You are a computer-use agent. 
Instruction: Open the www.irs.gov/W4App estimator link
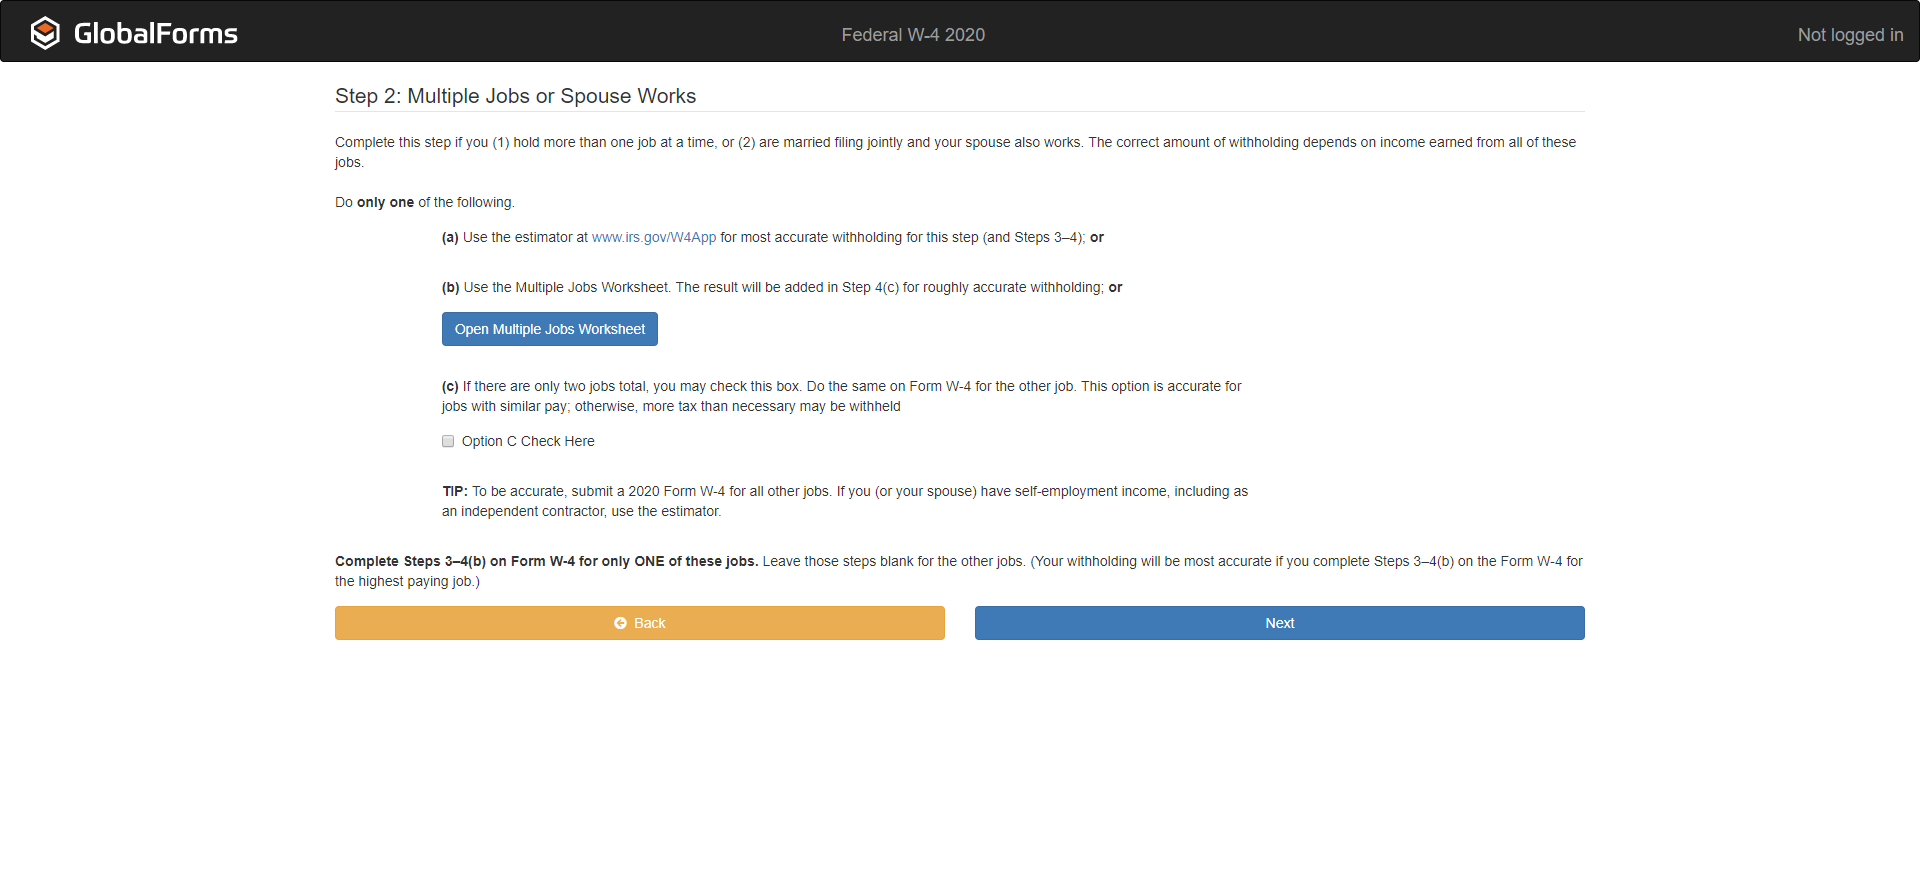coord(653,238)
